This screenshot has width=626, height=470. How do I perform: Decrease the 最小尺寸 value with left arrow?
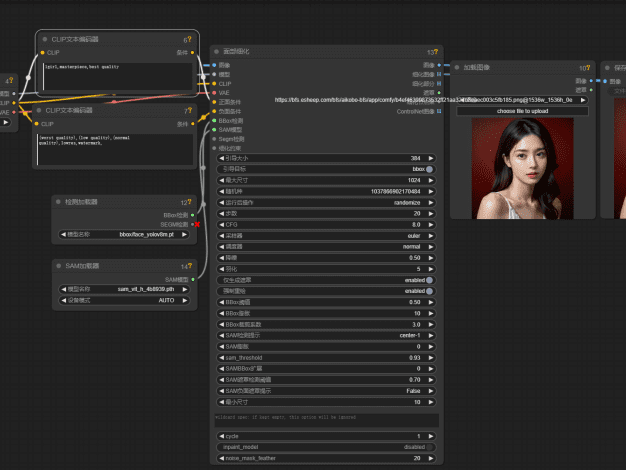(x=222, y=402)
